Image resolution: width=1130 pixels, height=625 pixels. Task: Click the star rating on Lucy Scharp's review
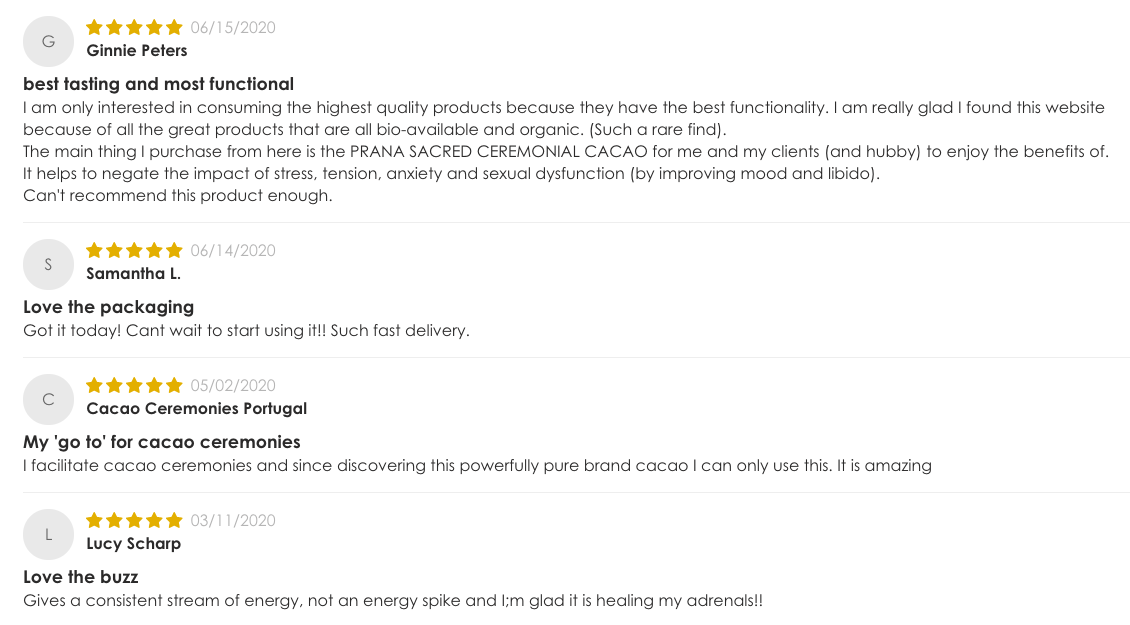[134, 520]
